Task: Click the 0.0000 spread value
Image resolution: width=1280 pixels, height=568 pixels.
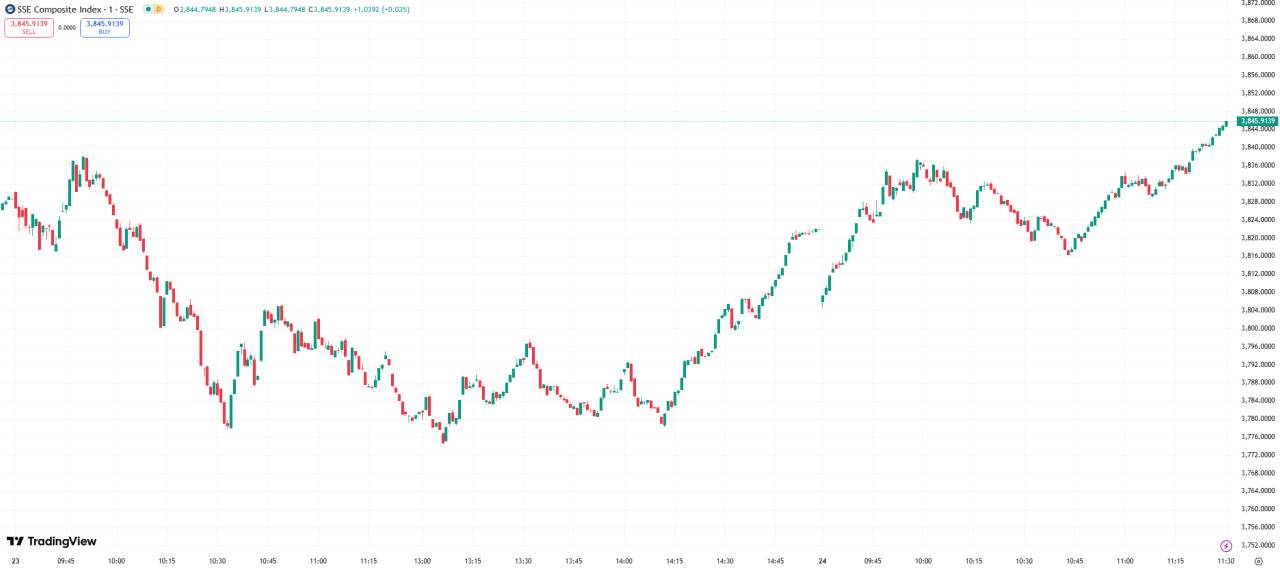Action: pos(67,28)
